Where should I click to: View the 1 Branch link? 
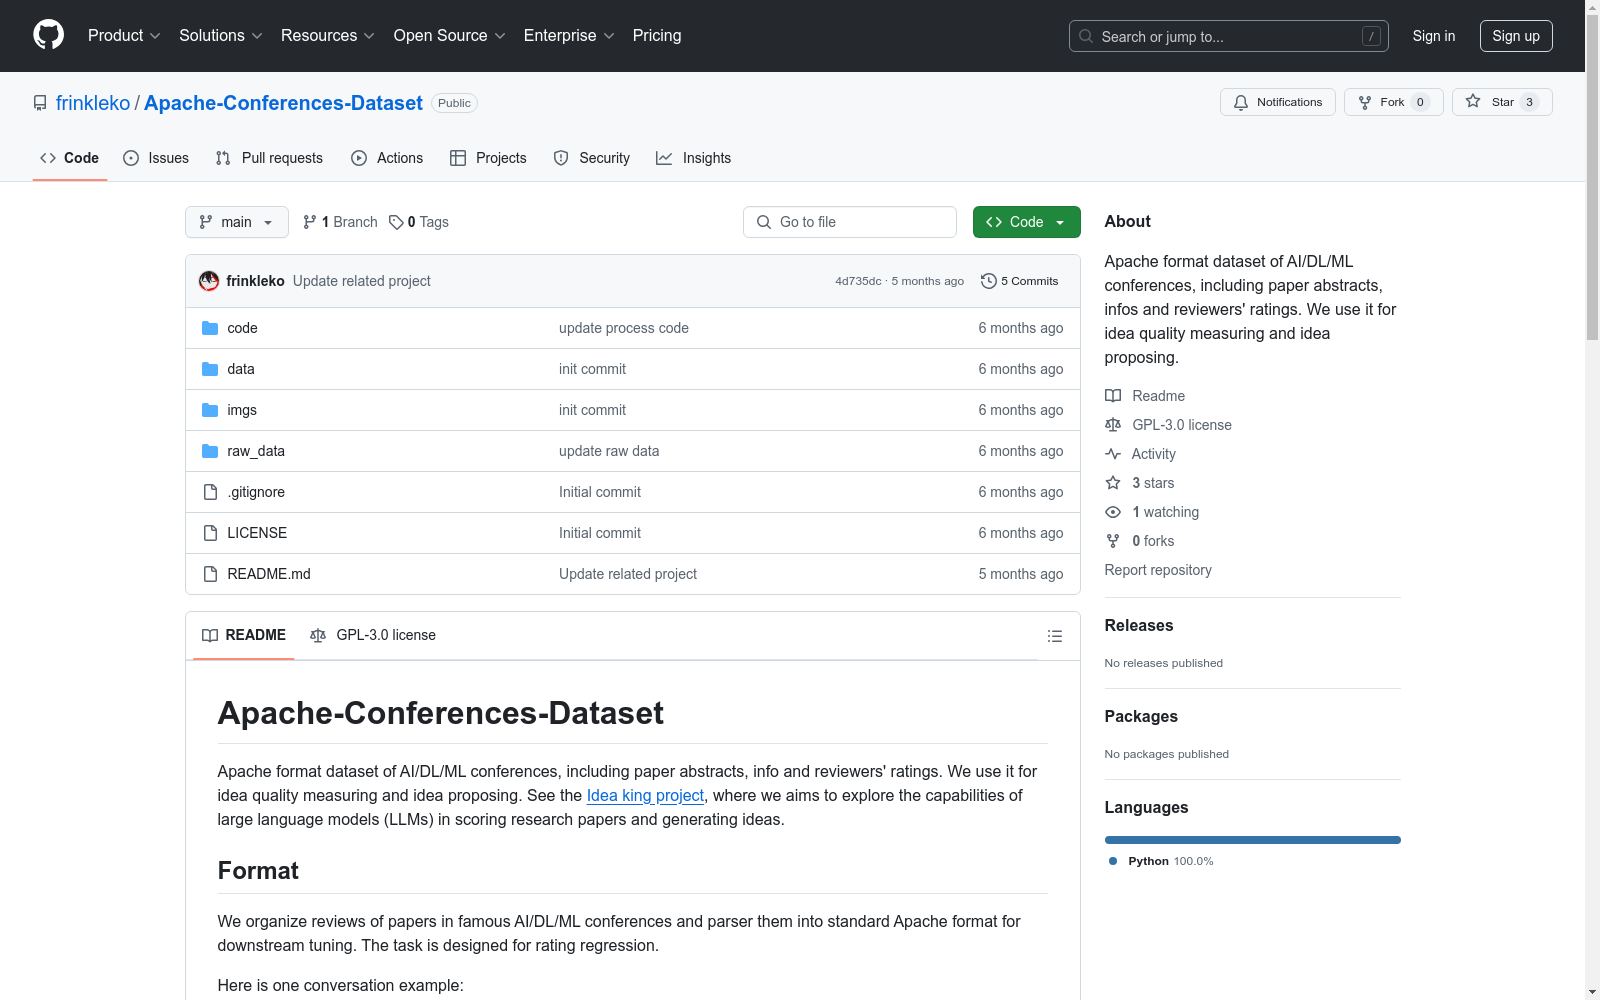[x=340, y=222]
